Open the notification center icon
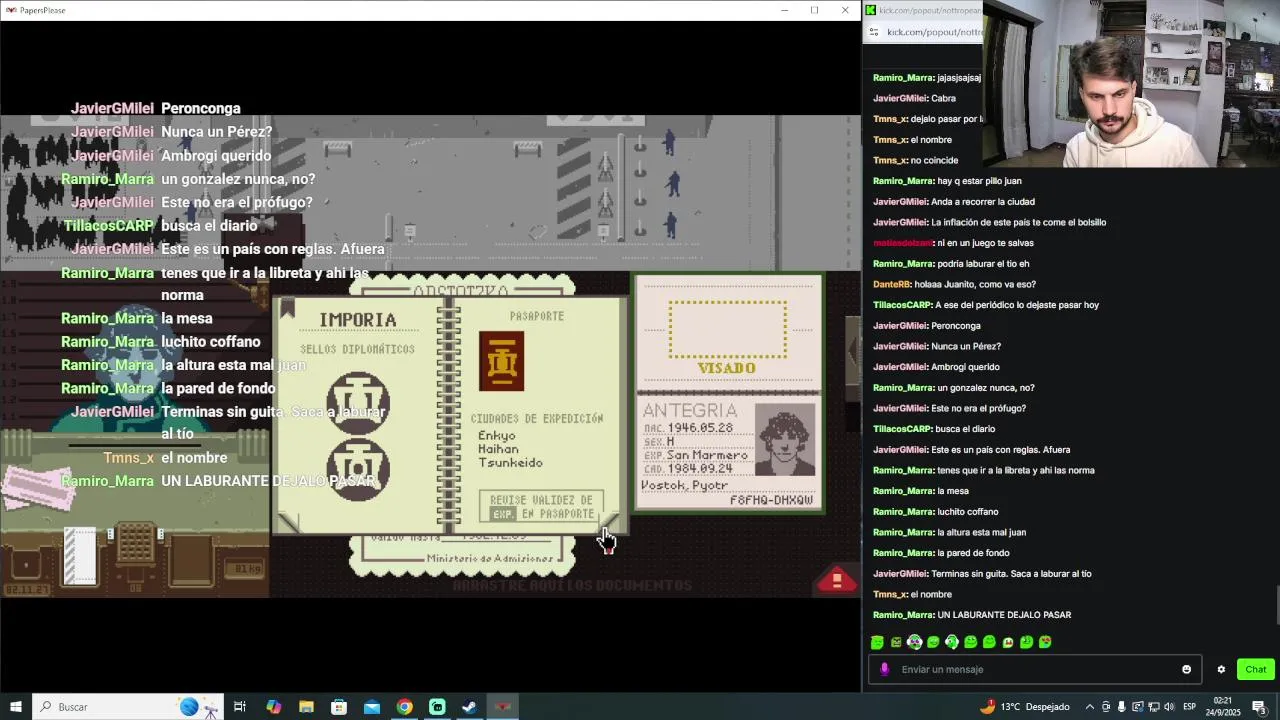 [x=1259, y=707]
